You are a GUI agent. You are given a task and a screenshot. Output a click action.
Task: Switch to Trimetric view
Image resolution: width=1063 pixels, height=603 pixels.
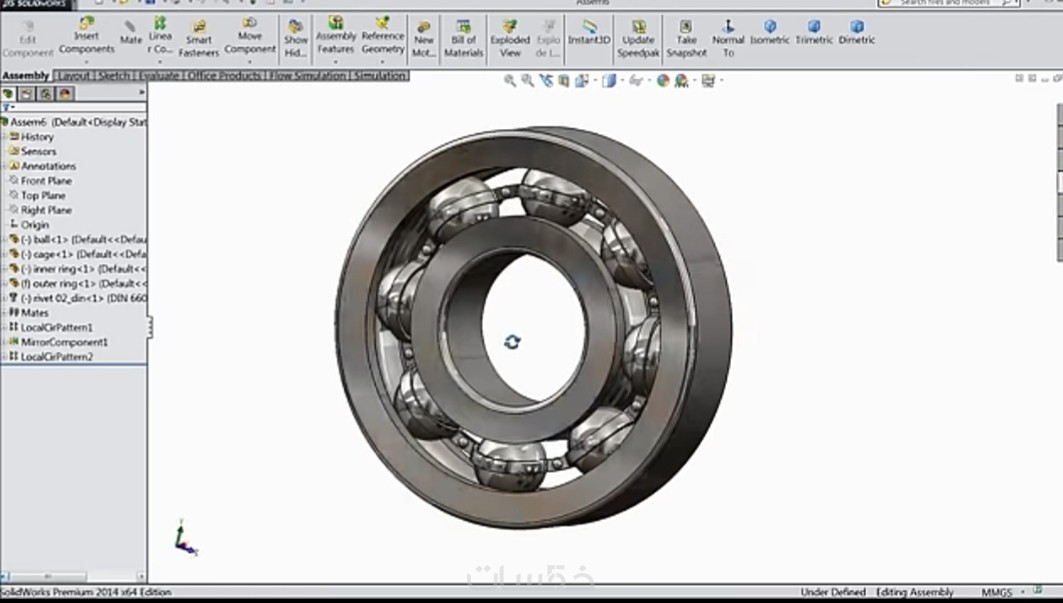click(x=814, y=33)
